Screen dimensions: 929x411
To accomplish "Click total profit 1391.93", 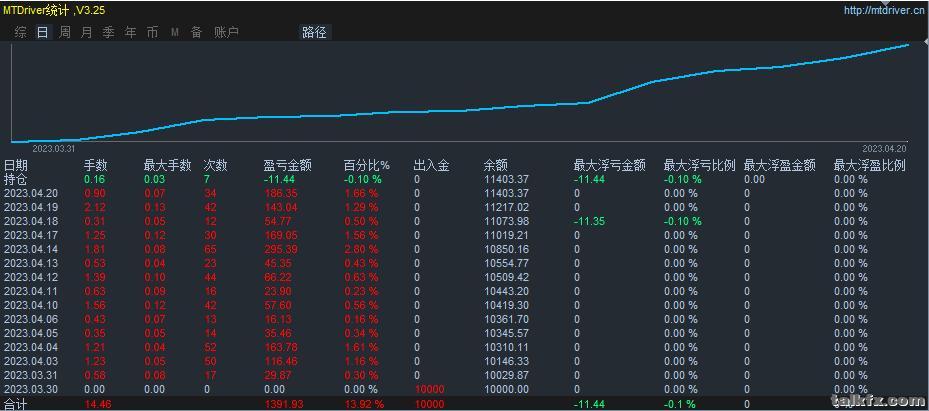I will point(283,404).
